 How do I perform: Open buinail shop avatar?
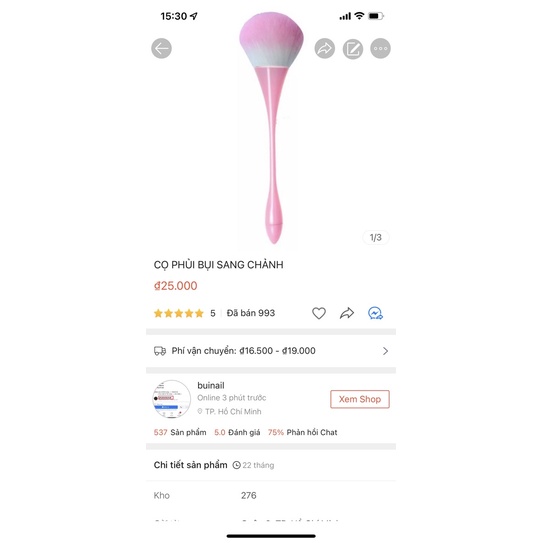pyautogui.click(x=171, y=399)
